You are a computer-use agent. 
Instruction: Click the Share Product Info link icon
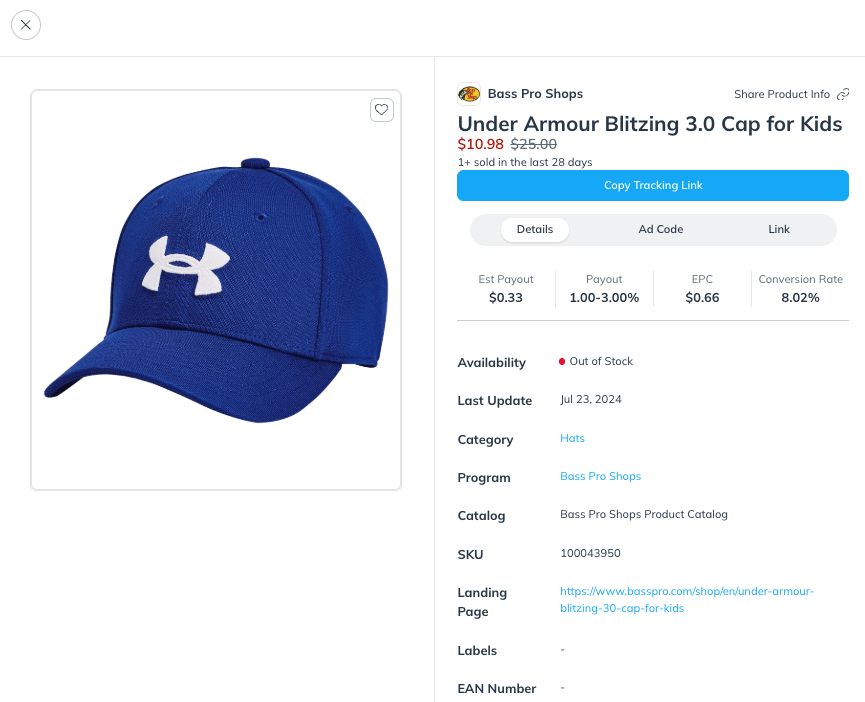point(843,93)
